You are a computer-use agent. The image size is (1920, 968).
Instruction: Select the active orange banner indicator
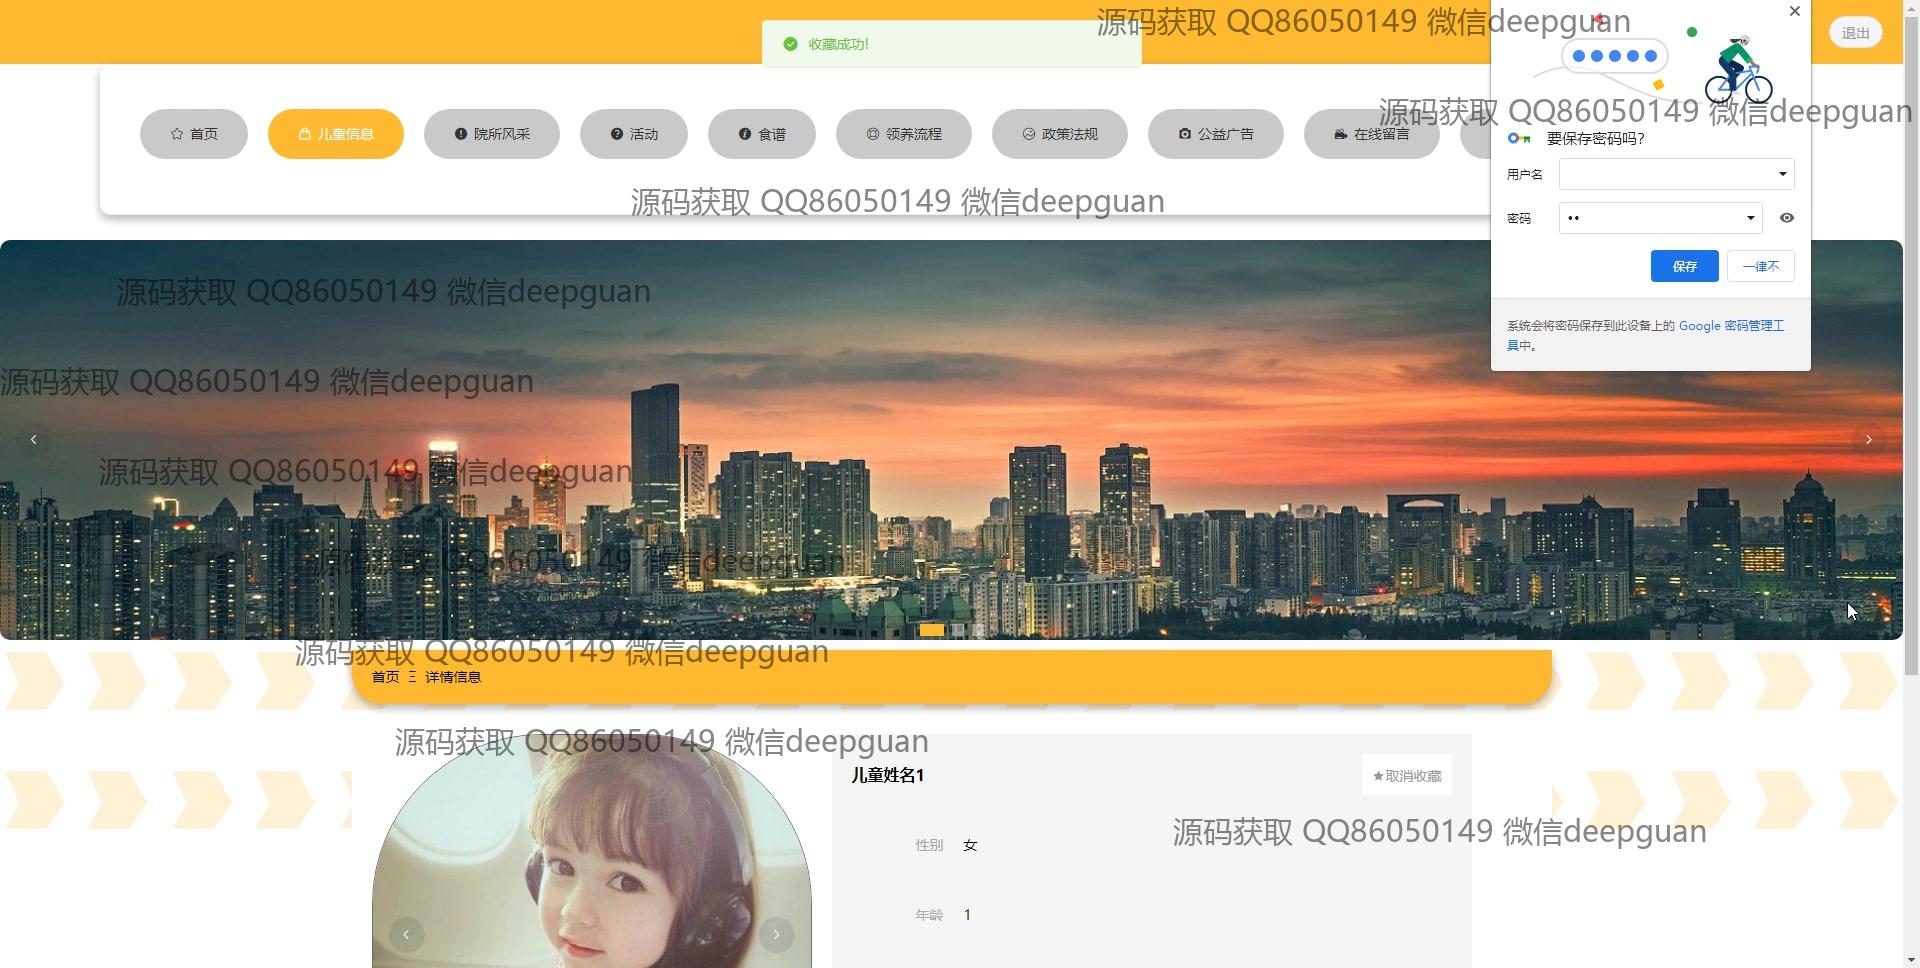click(931, 630)
